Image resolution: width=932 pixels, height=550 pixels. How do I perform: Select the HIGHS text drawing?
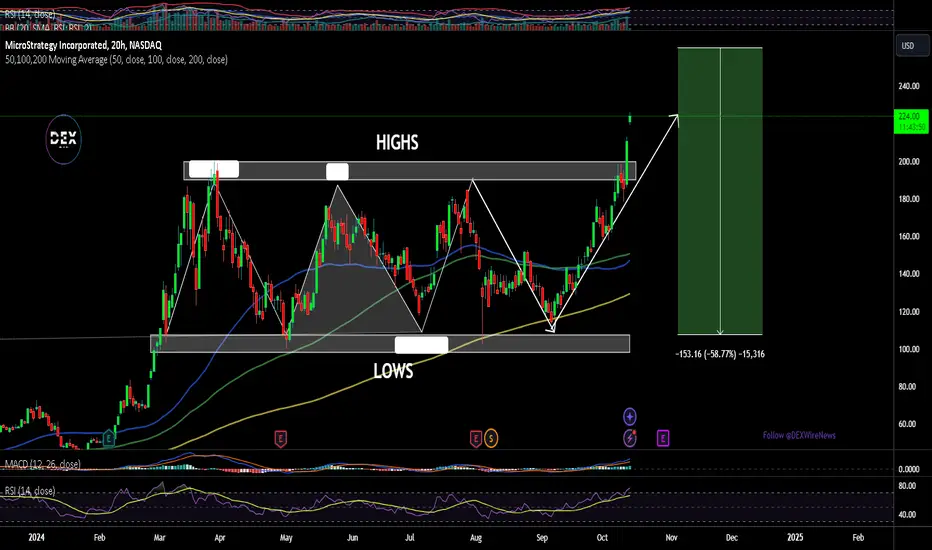[397, 143]
